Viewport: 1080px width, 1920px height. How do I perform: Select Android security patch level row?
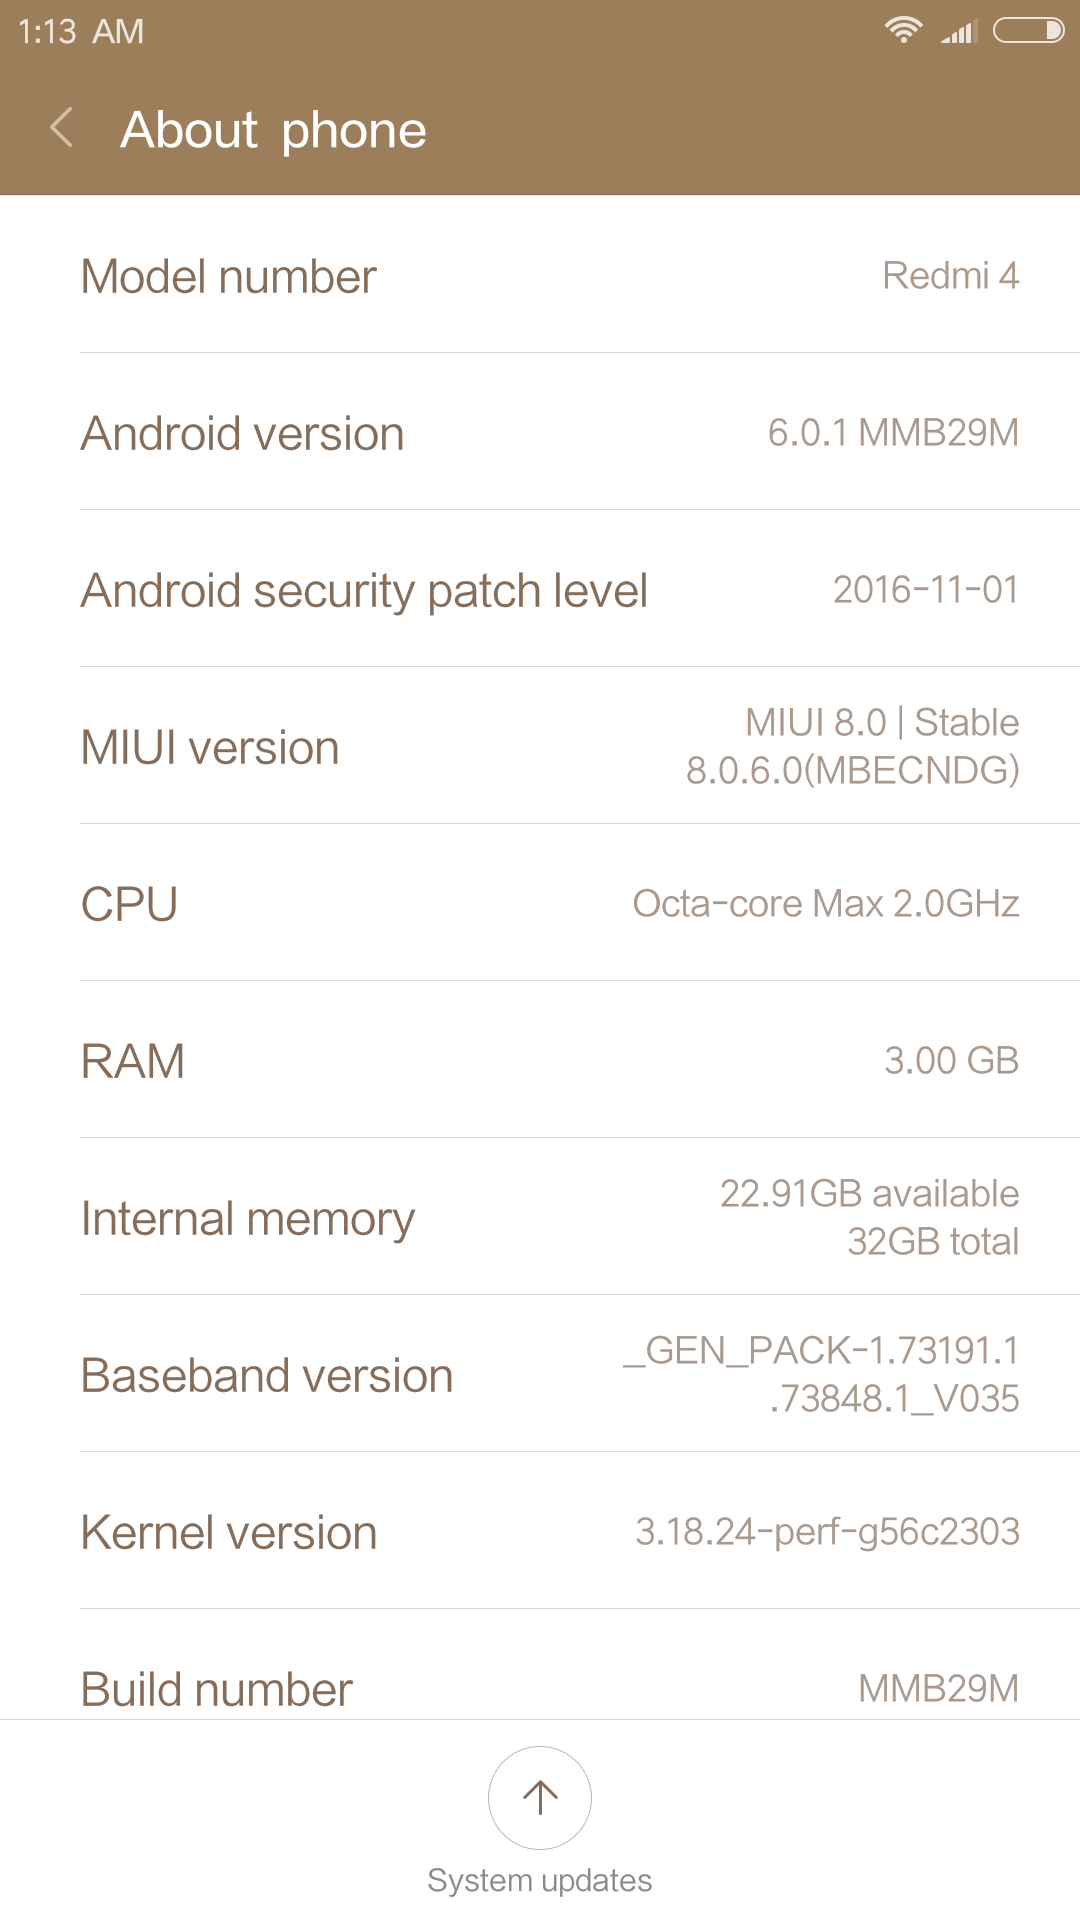[540, 590]
